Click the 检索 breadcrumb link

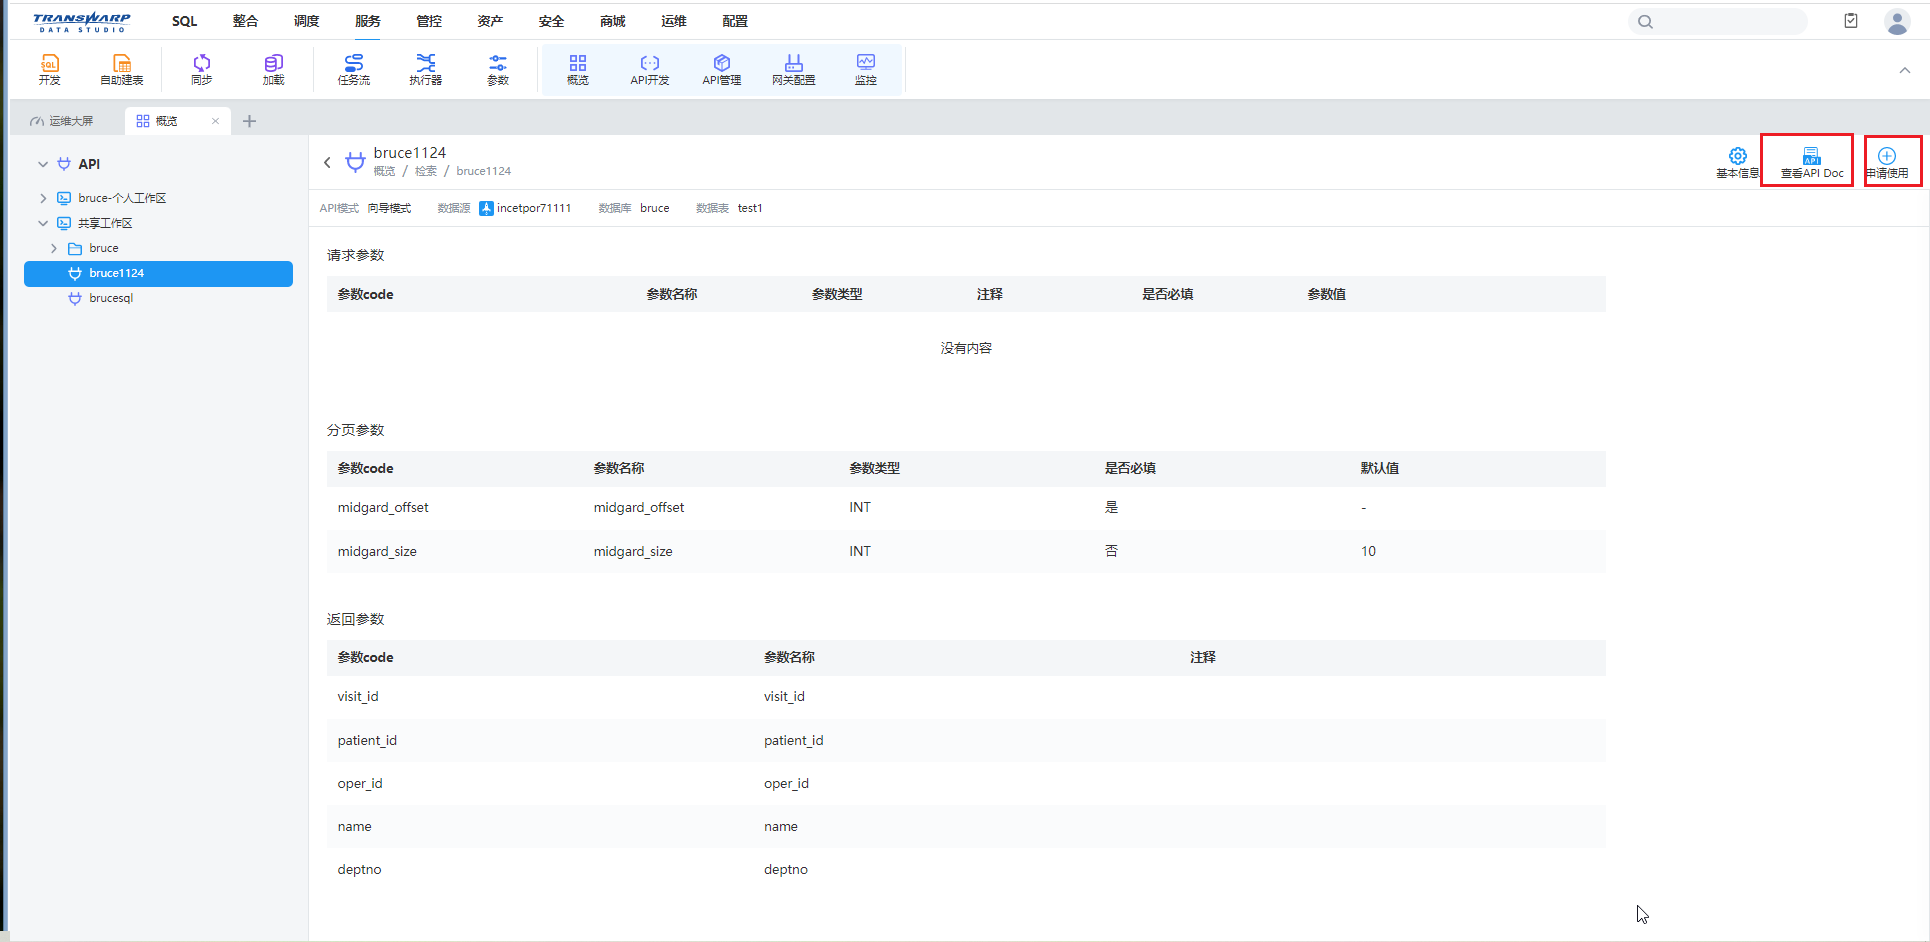[x=426, y=171]
